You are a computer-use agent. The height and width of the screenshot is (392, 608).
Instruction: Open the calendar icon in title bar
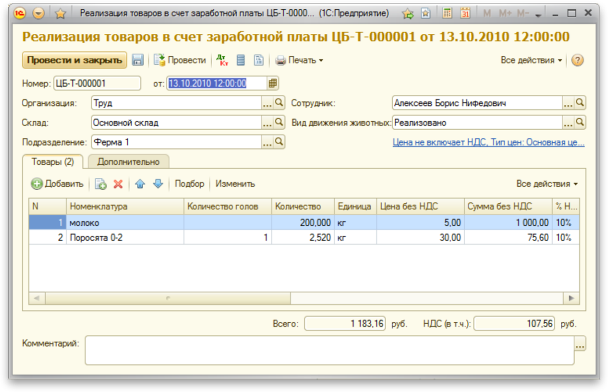(x=465, y=14)
